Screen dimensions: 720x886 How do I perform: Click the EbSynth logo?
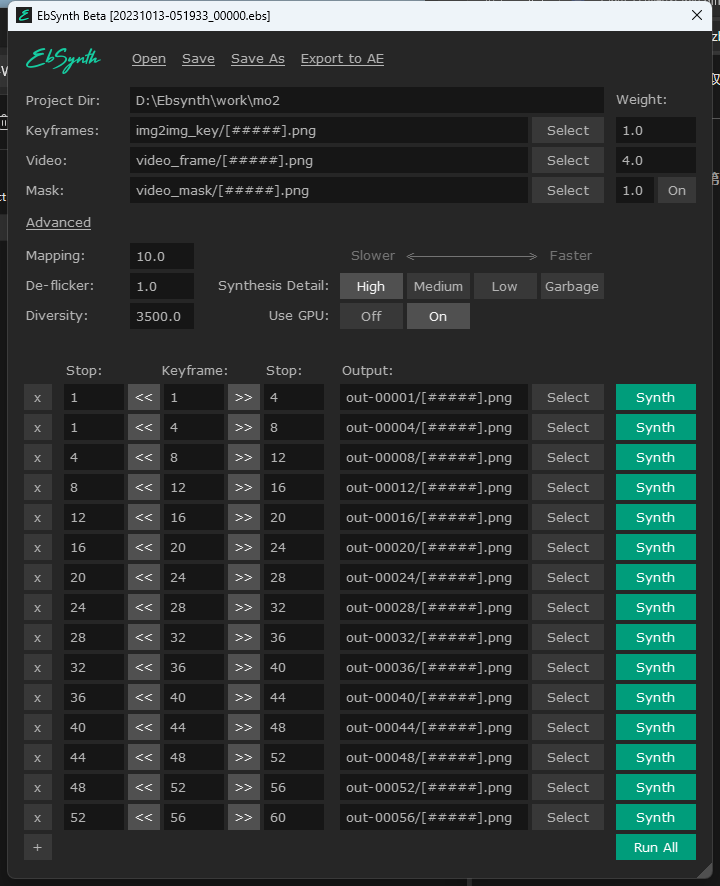(63, 59)
